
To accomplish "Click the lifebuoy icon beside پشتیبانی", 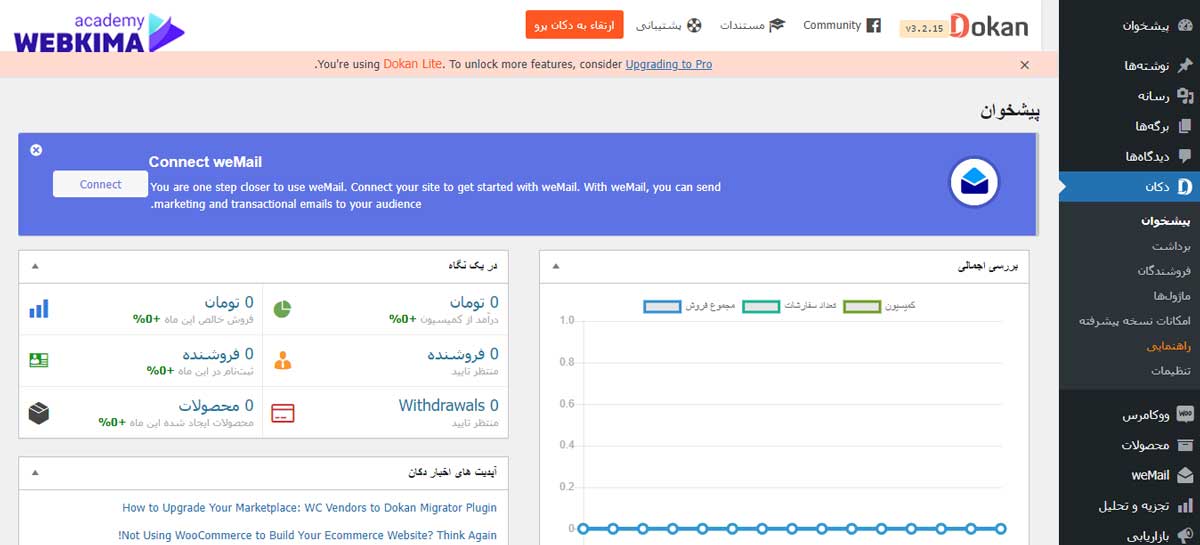I will pyautogui.click(x=694, y=25).
